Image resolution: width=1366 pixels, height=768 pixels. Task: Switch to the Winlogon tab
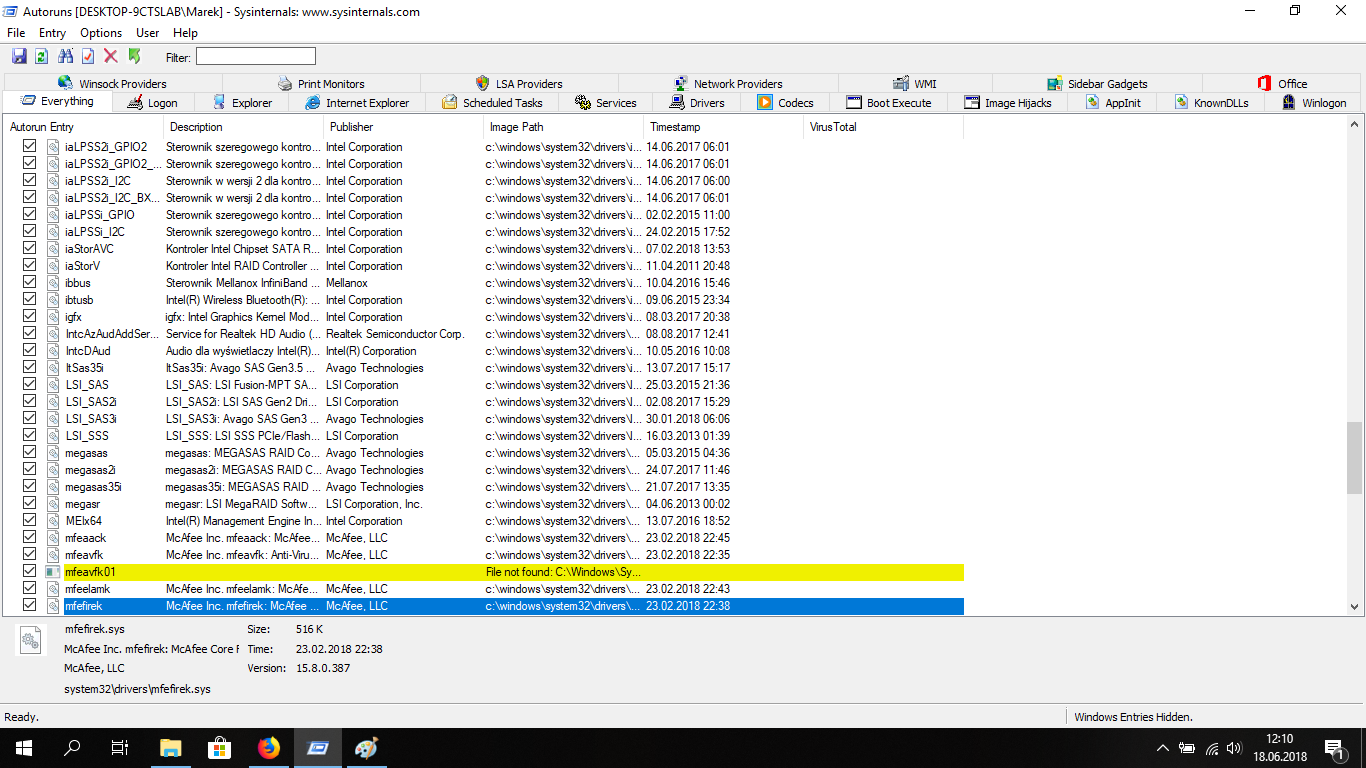click(1314, 103)
